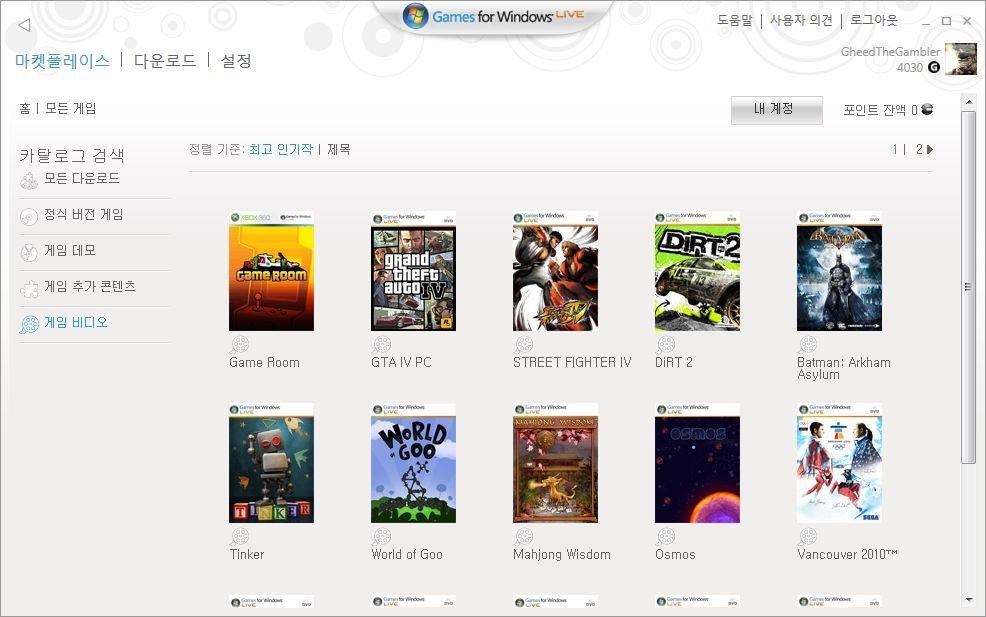Click the 게임 비디오 film reel icon
This screenshot has width=986, height=617.
(x=29, y=324)
